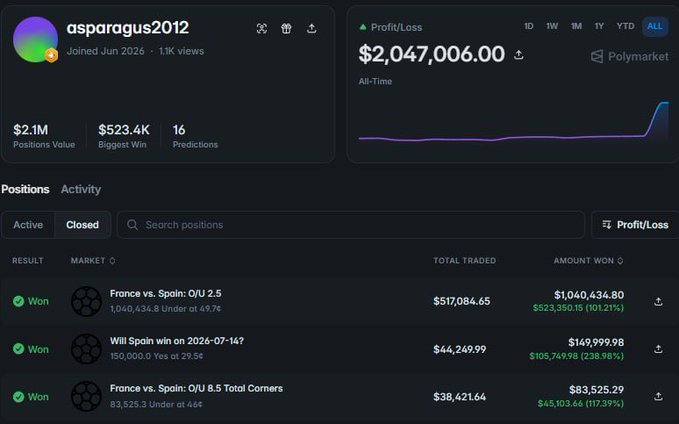Click the $83,525.29 amount won

596,390
